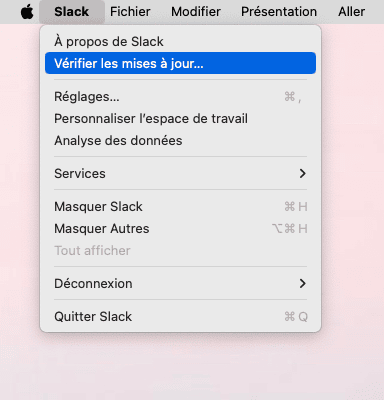
Task: Open the Présentation menu
Action: [x=279, y=12]
